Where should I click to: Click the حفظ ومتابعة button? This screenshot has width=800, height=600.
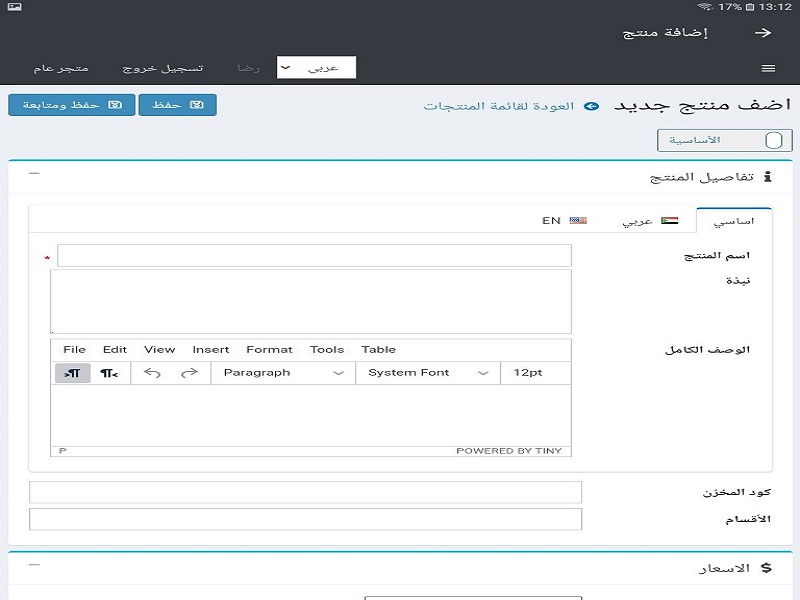point(71,105)
